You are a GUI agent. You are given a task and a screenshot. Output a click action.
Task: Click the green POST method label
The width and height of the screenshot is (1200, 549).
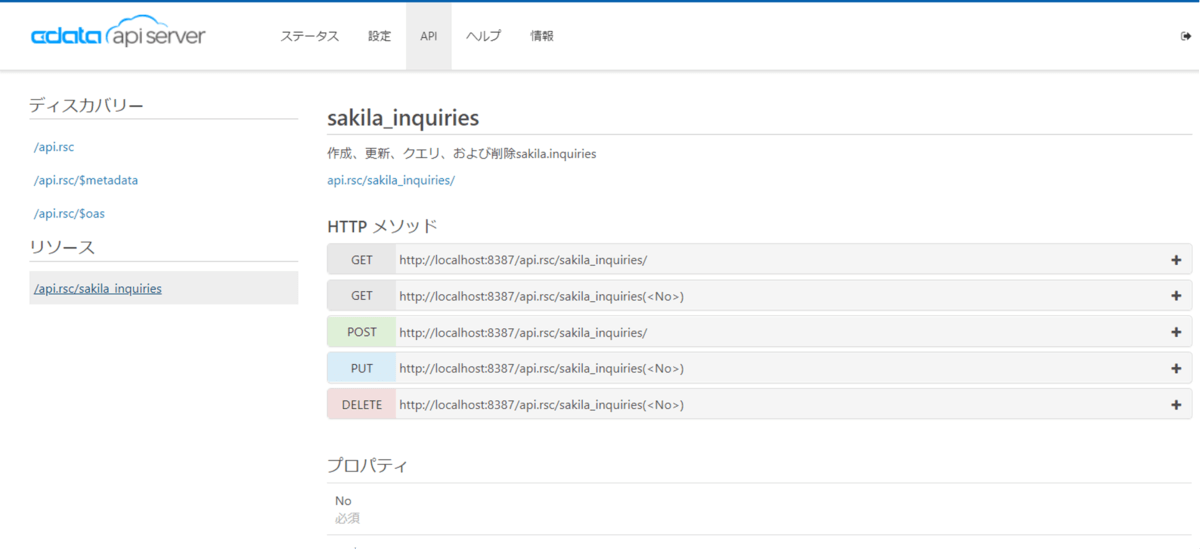click(x=362, y=332)
